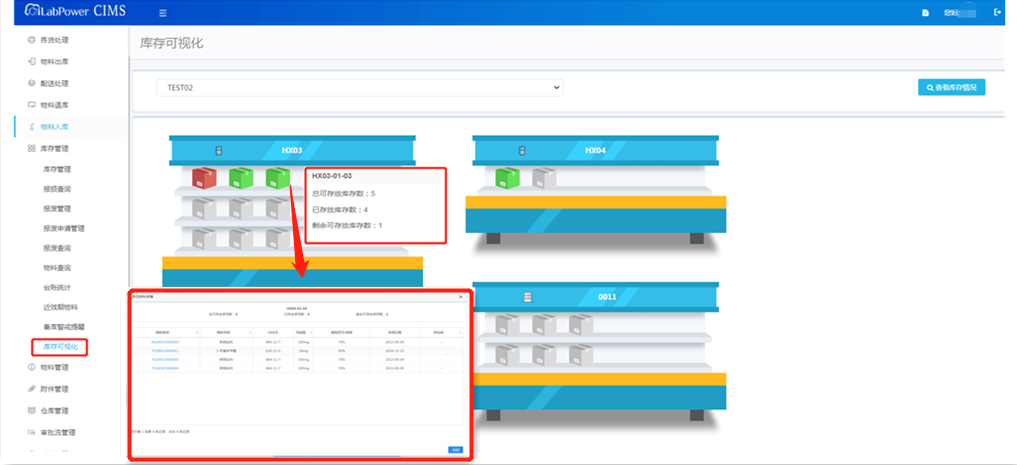The image size is (1017, 465).
Task: Click the middle gray box on 0011 bottom row
Action: (544, 354)
